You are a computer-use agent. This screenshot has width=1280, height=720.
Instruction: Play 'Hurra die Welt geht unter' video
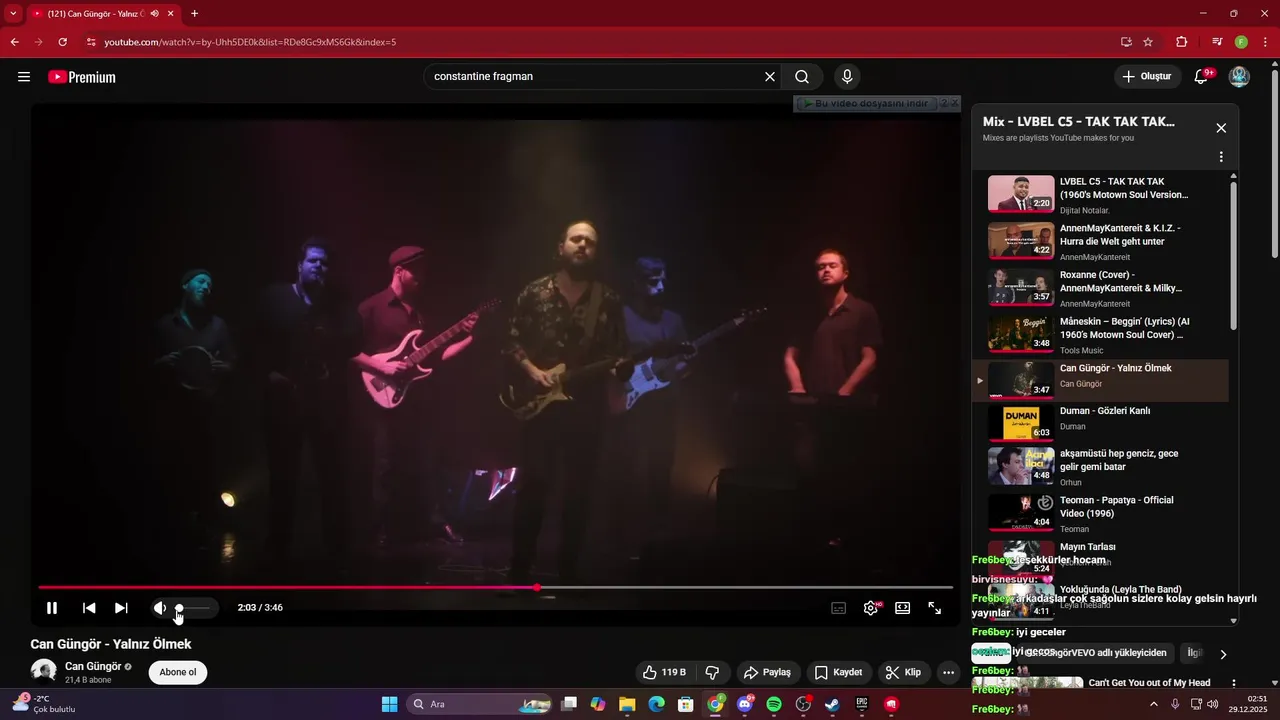click(x=1100, y=241)
